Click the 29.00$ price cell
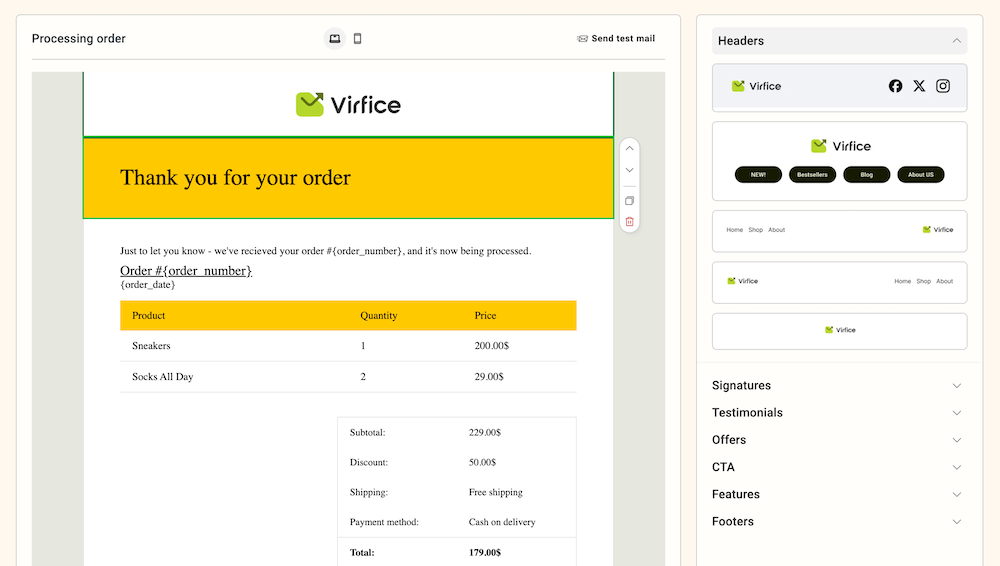 [x=489, y=376]
